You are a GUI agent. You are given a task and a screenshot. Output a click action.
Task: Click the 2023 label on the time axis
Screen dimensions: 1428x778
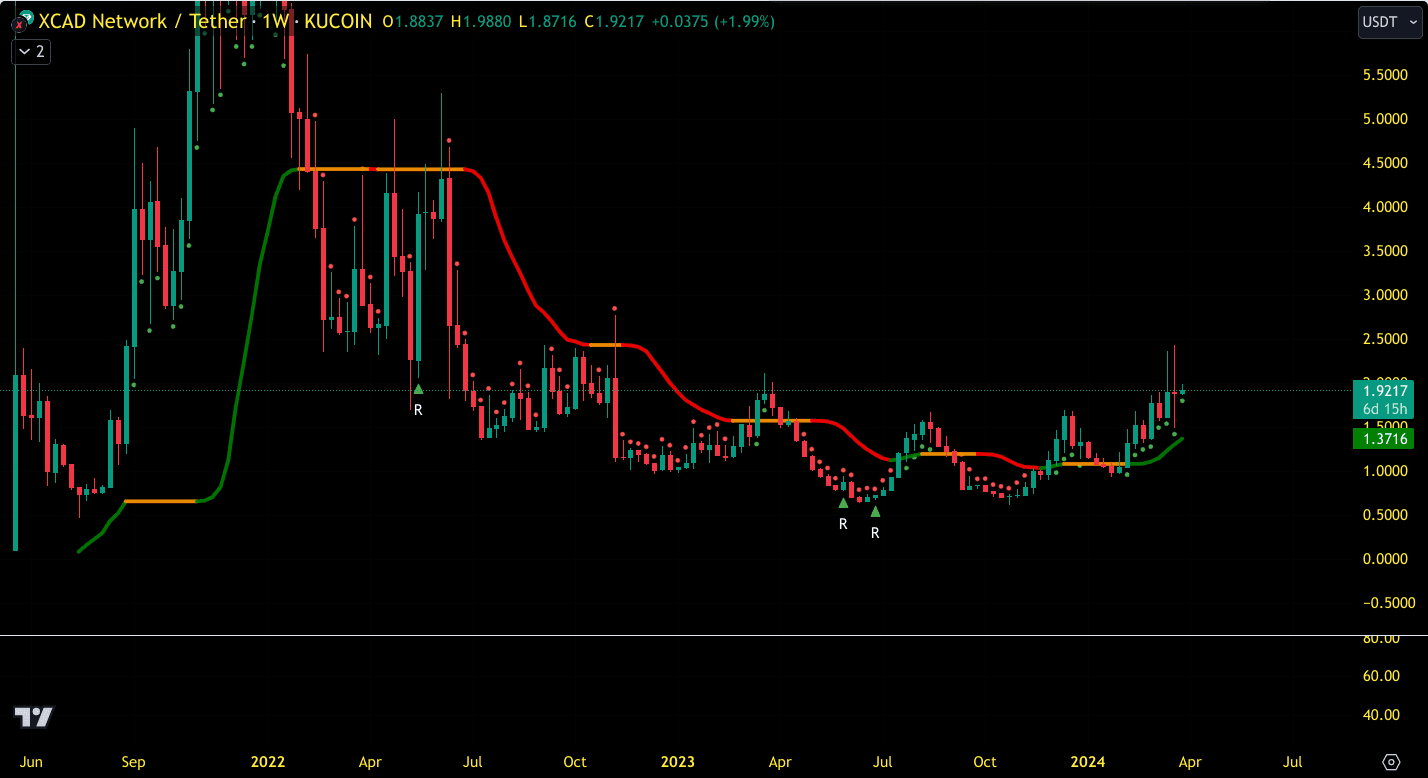pos(677,762)
